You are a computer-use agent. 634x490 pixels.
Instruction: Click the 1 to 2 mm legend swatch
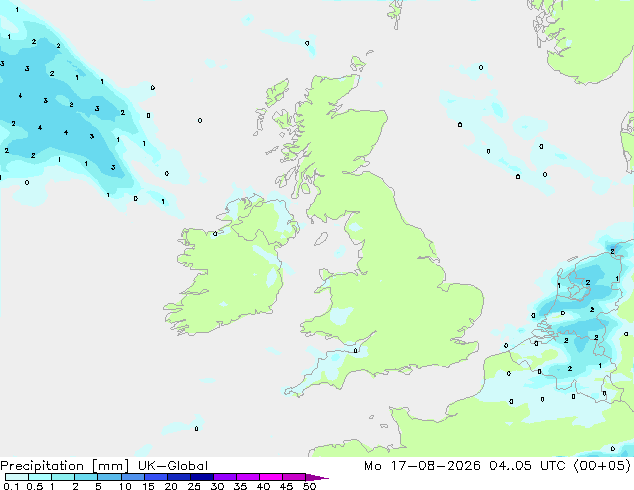(x=63, y=477)
